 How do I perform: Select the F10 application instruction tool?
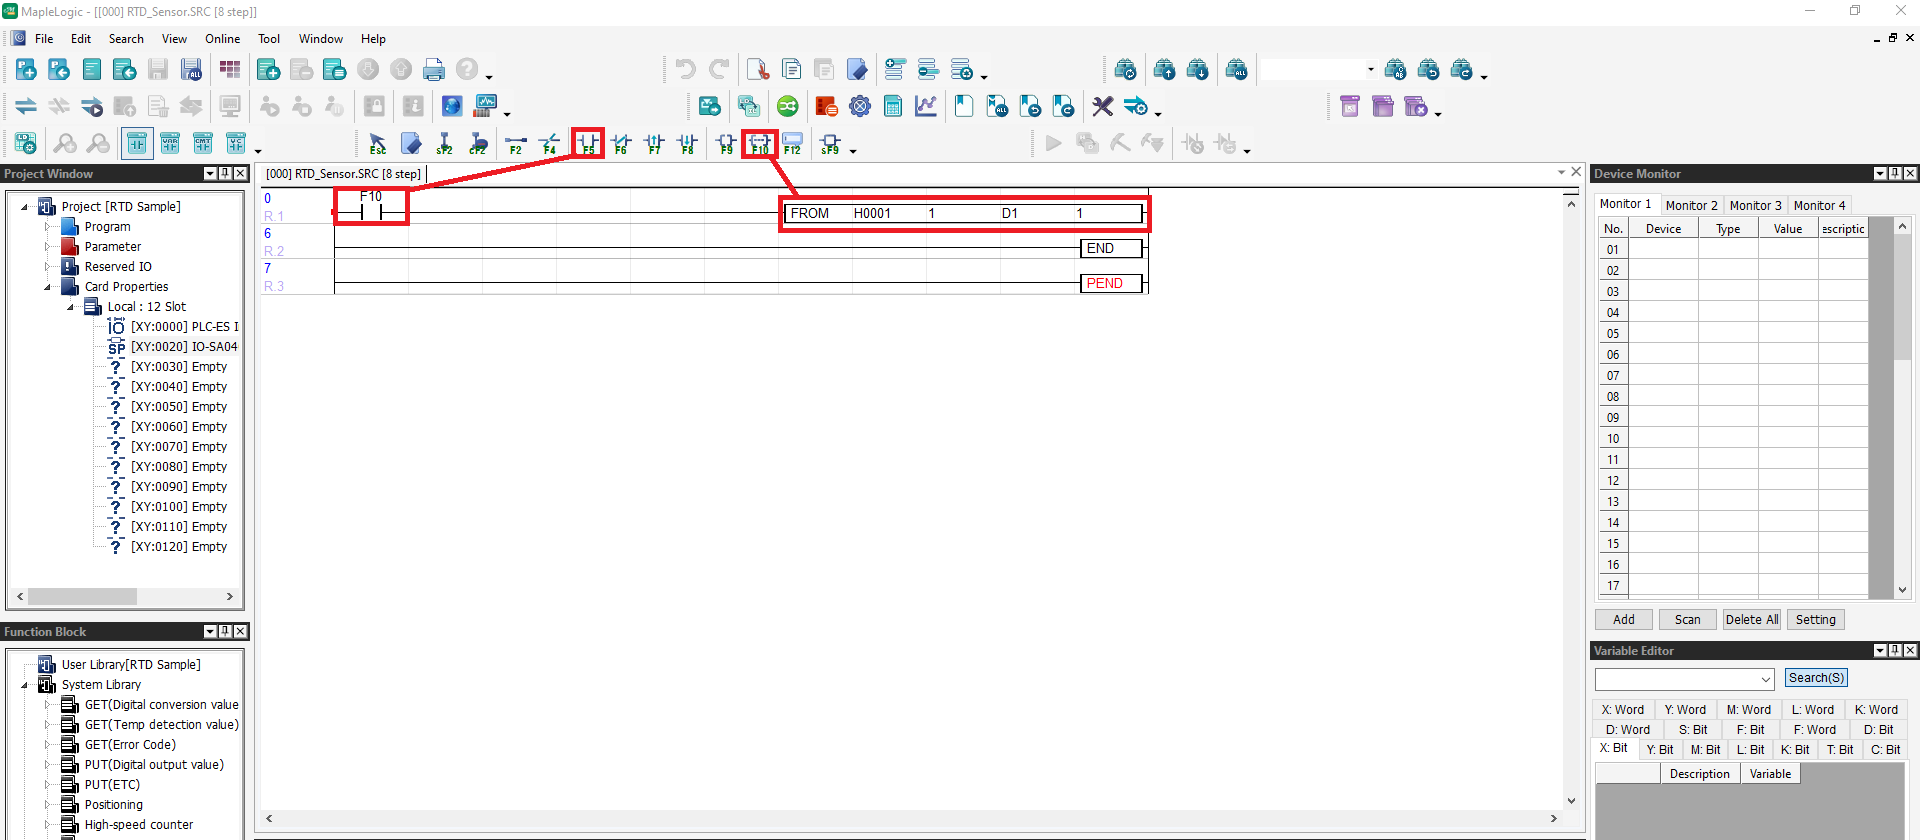pyautogui.click(x=760, y=143)
